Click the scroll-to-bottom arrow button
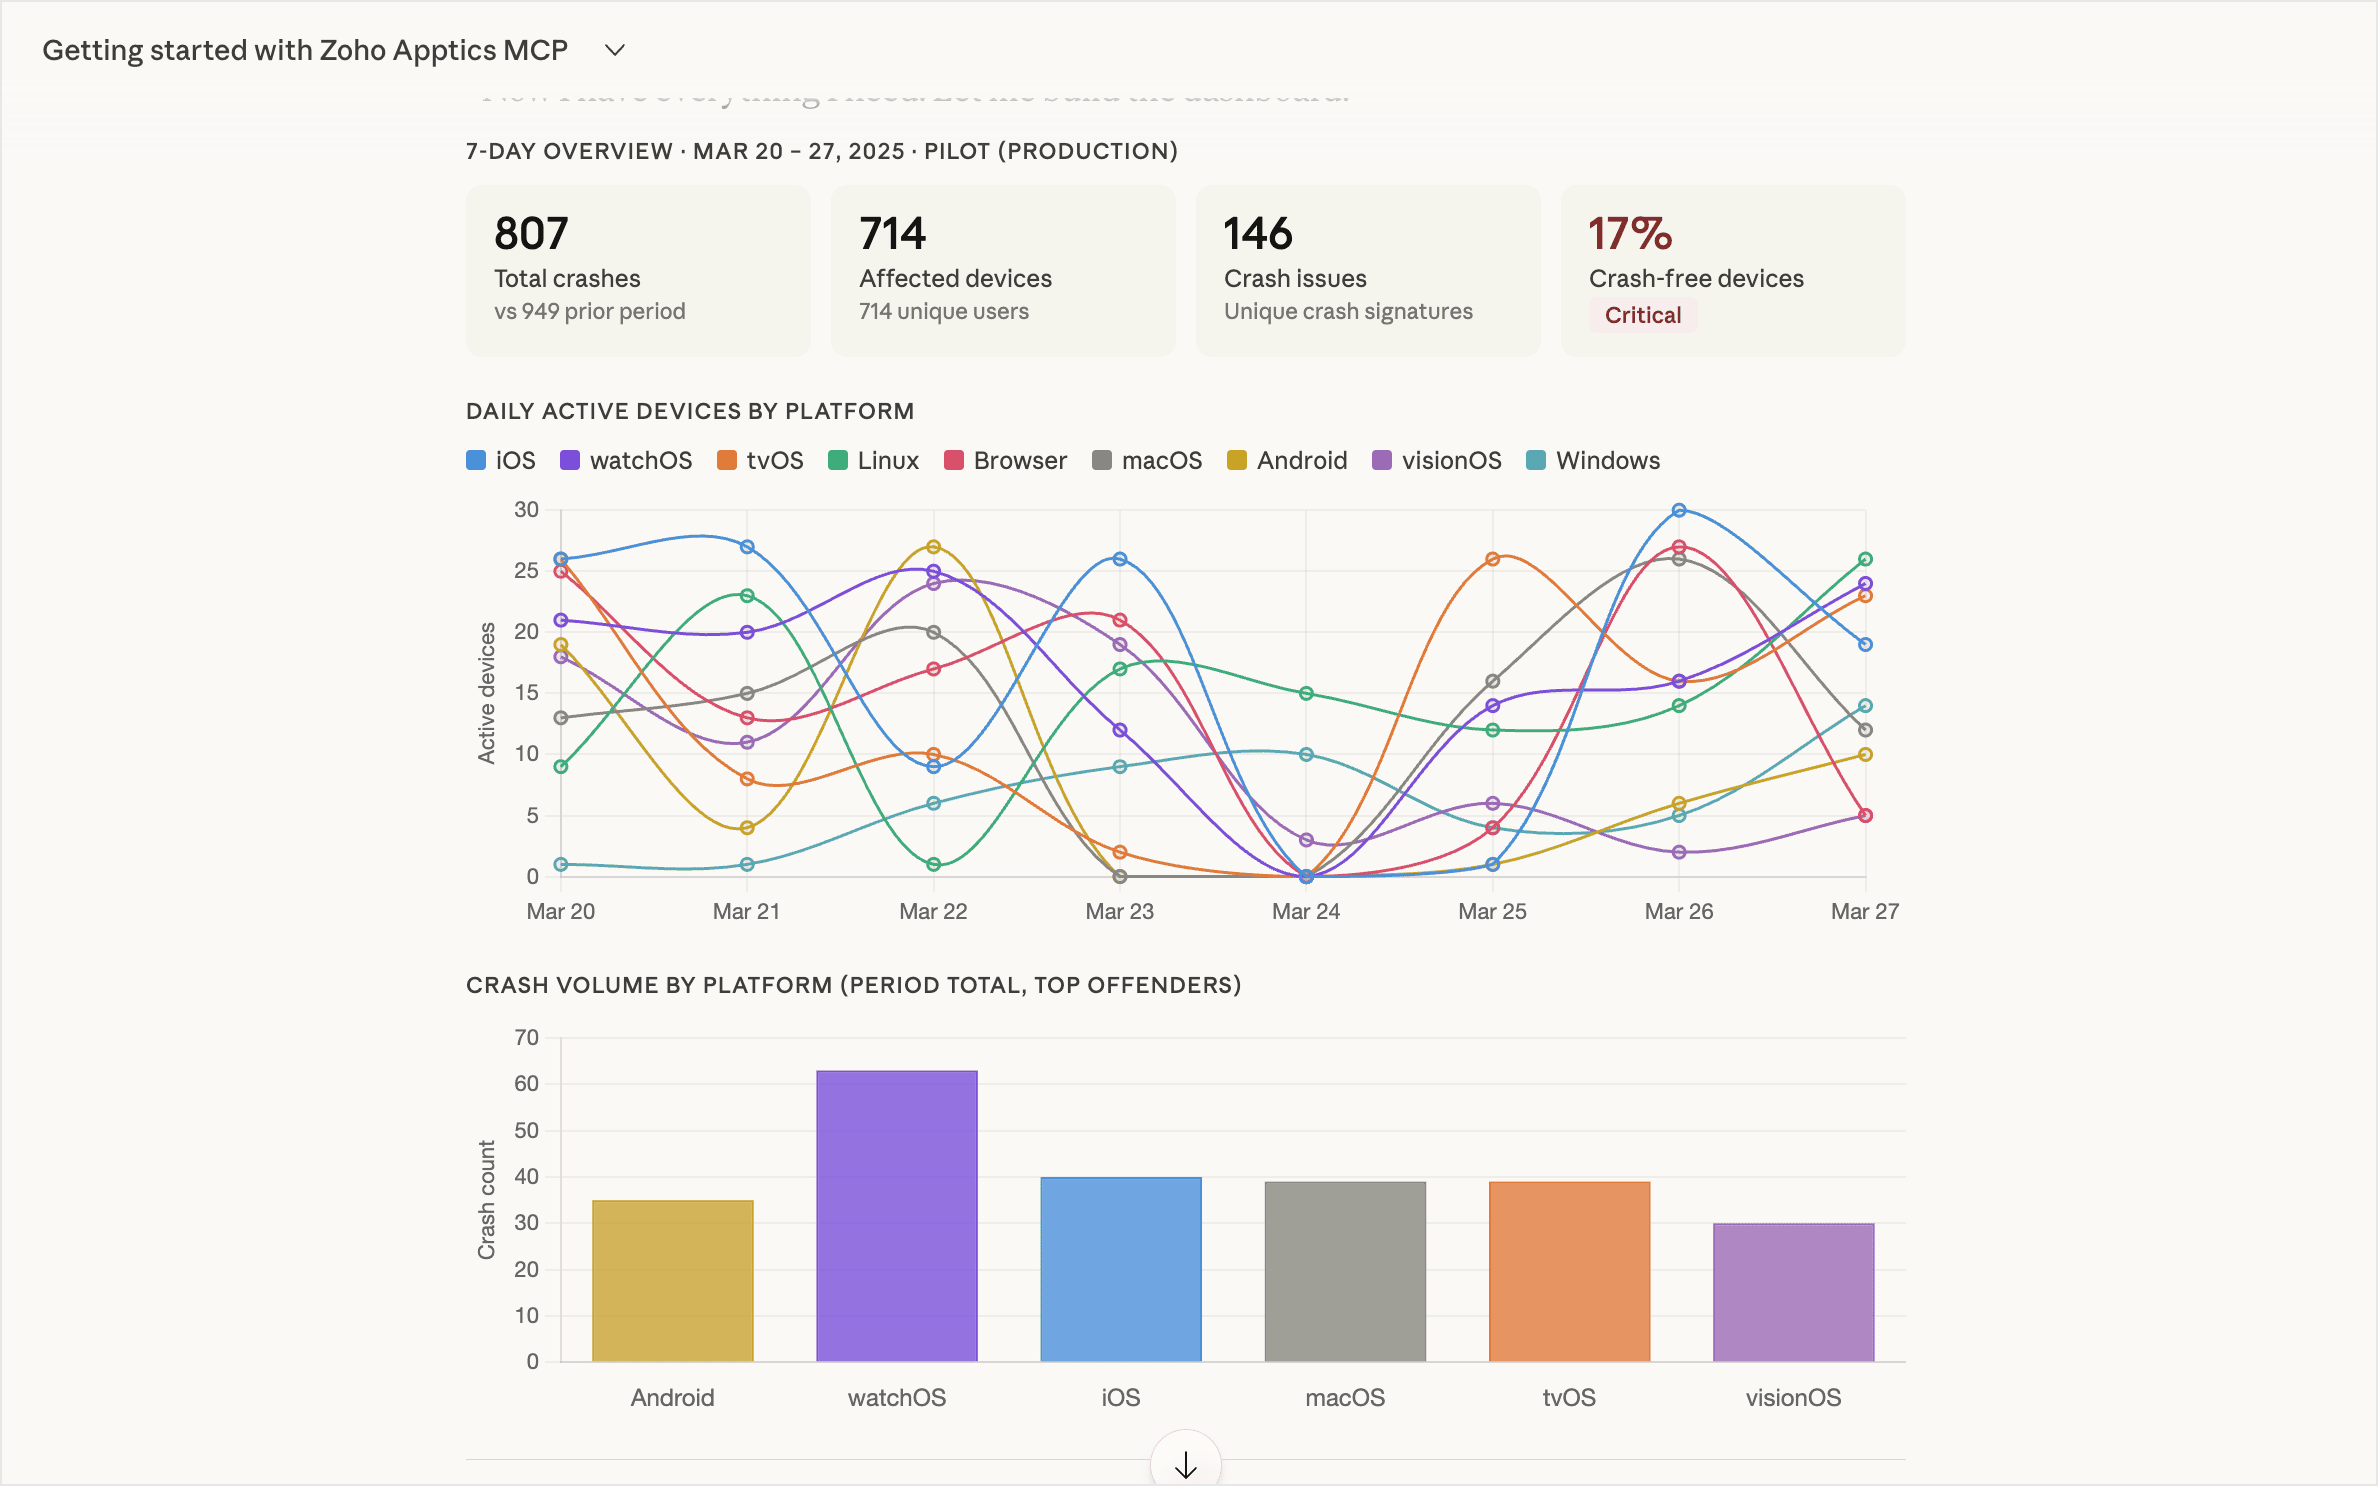 coord(1185,1464)
